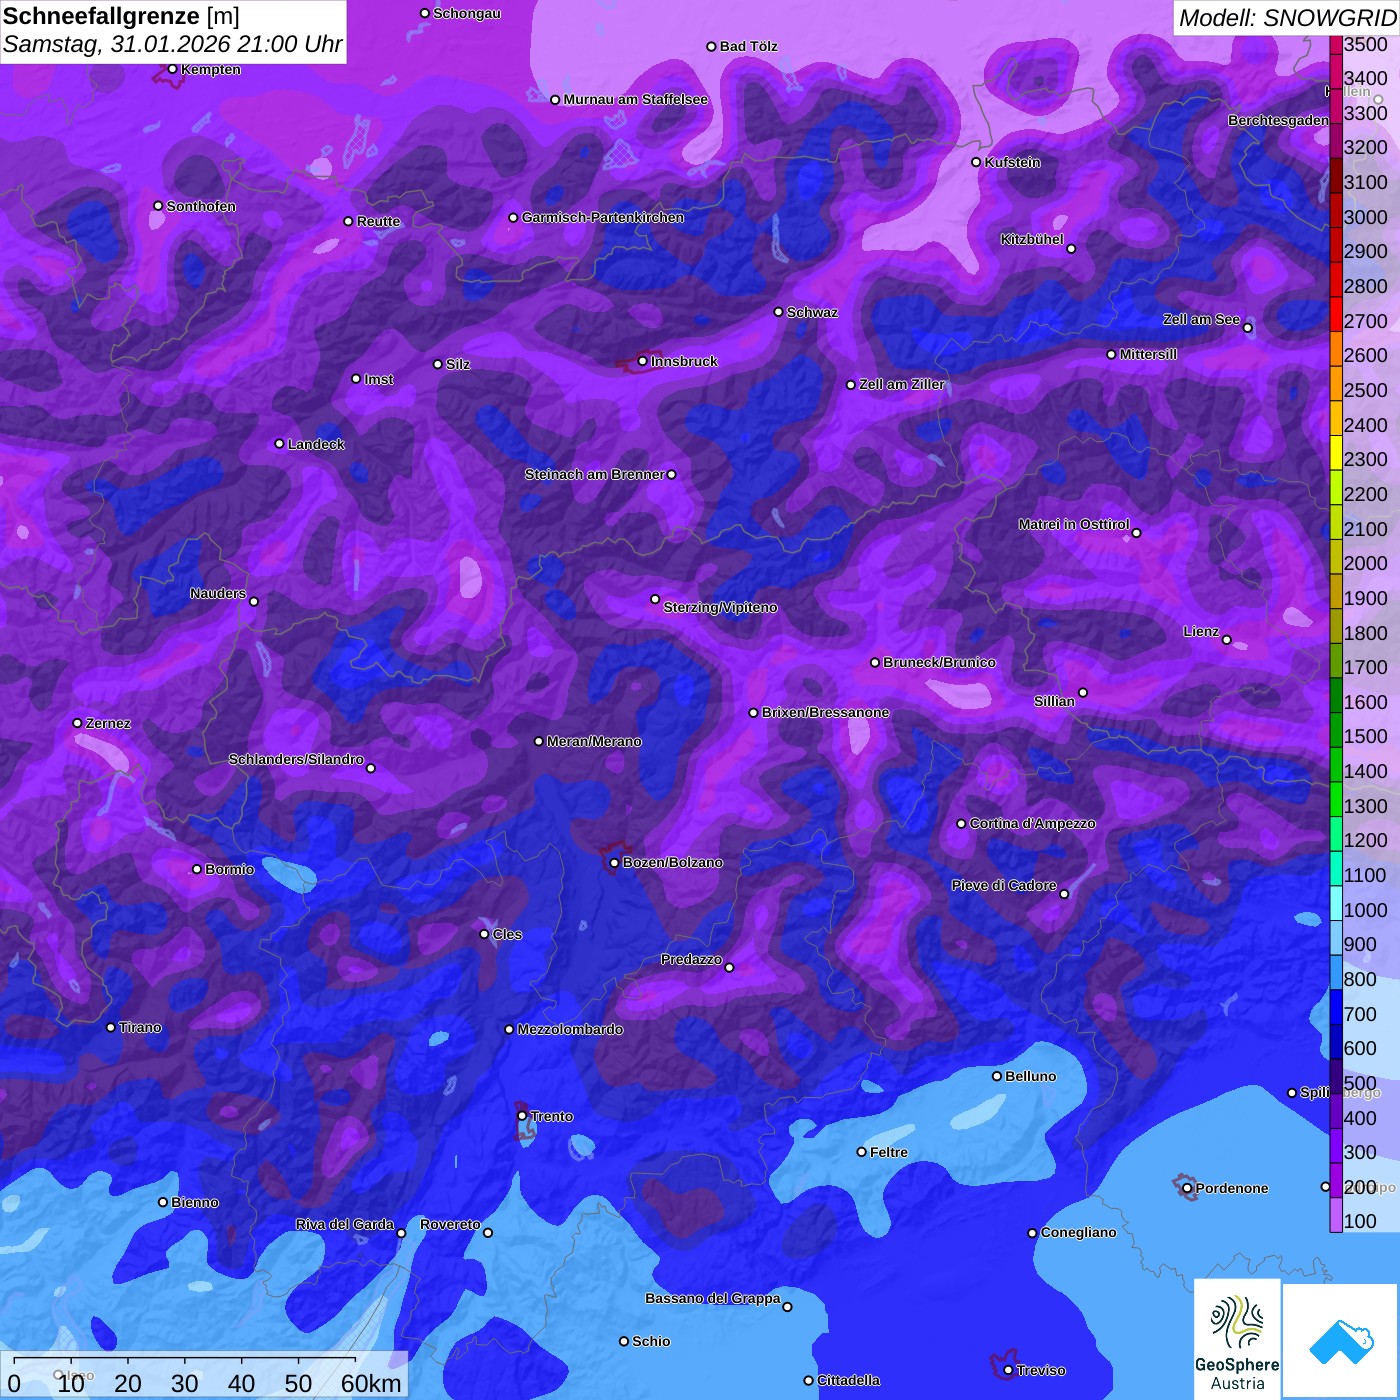This screenshot has height=1400, width=1400.
Task: Click the Trento city marker dot
Action: click(x=522, y=1116)
